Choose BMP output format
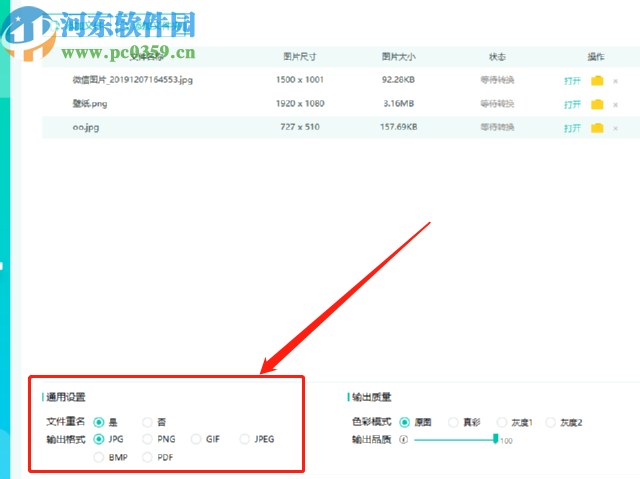 point(99,457)
